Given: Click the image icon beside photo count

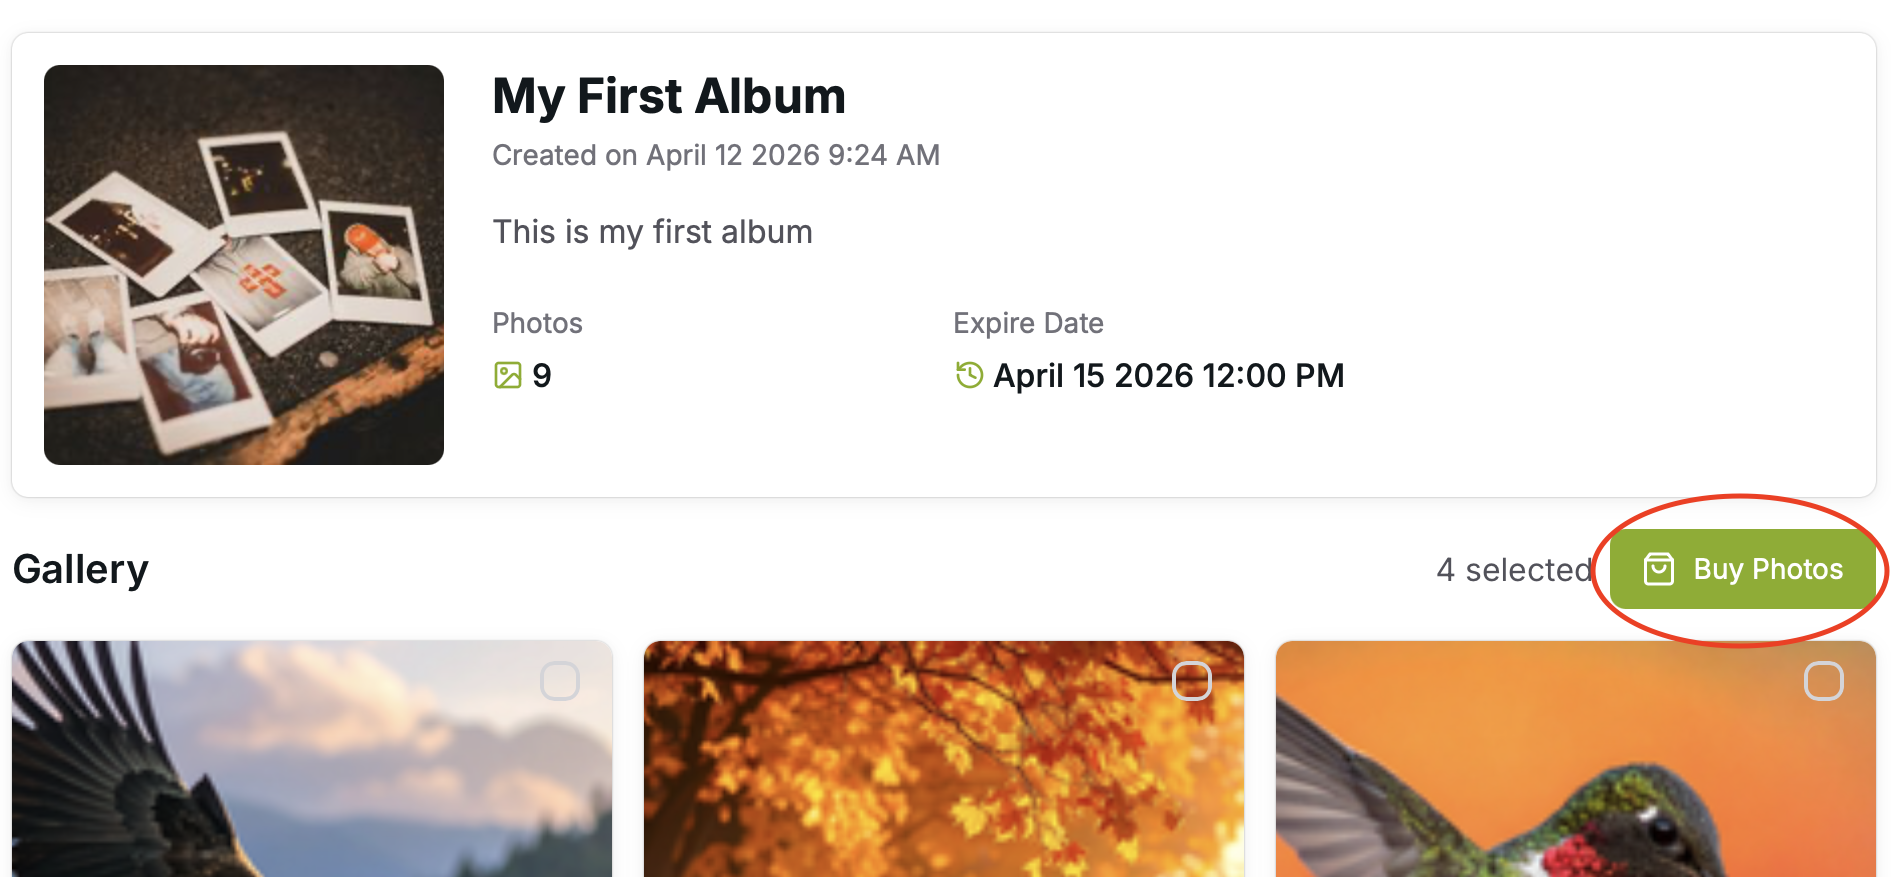Looking at the screenshot, I should click(x=508, y=375).
